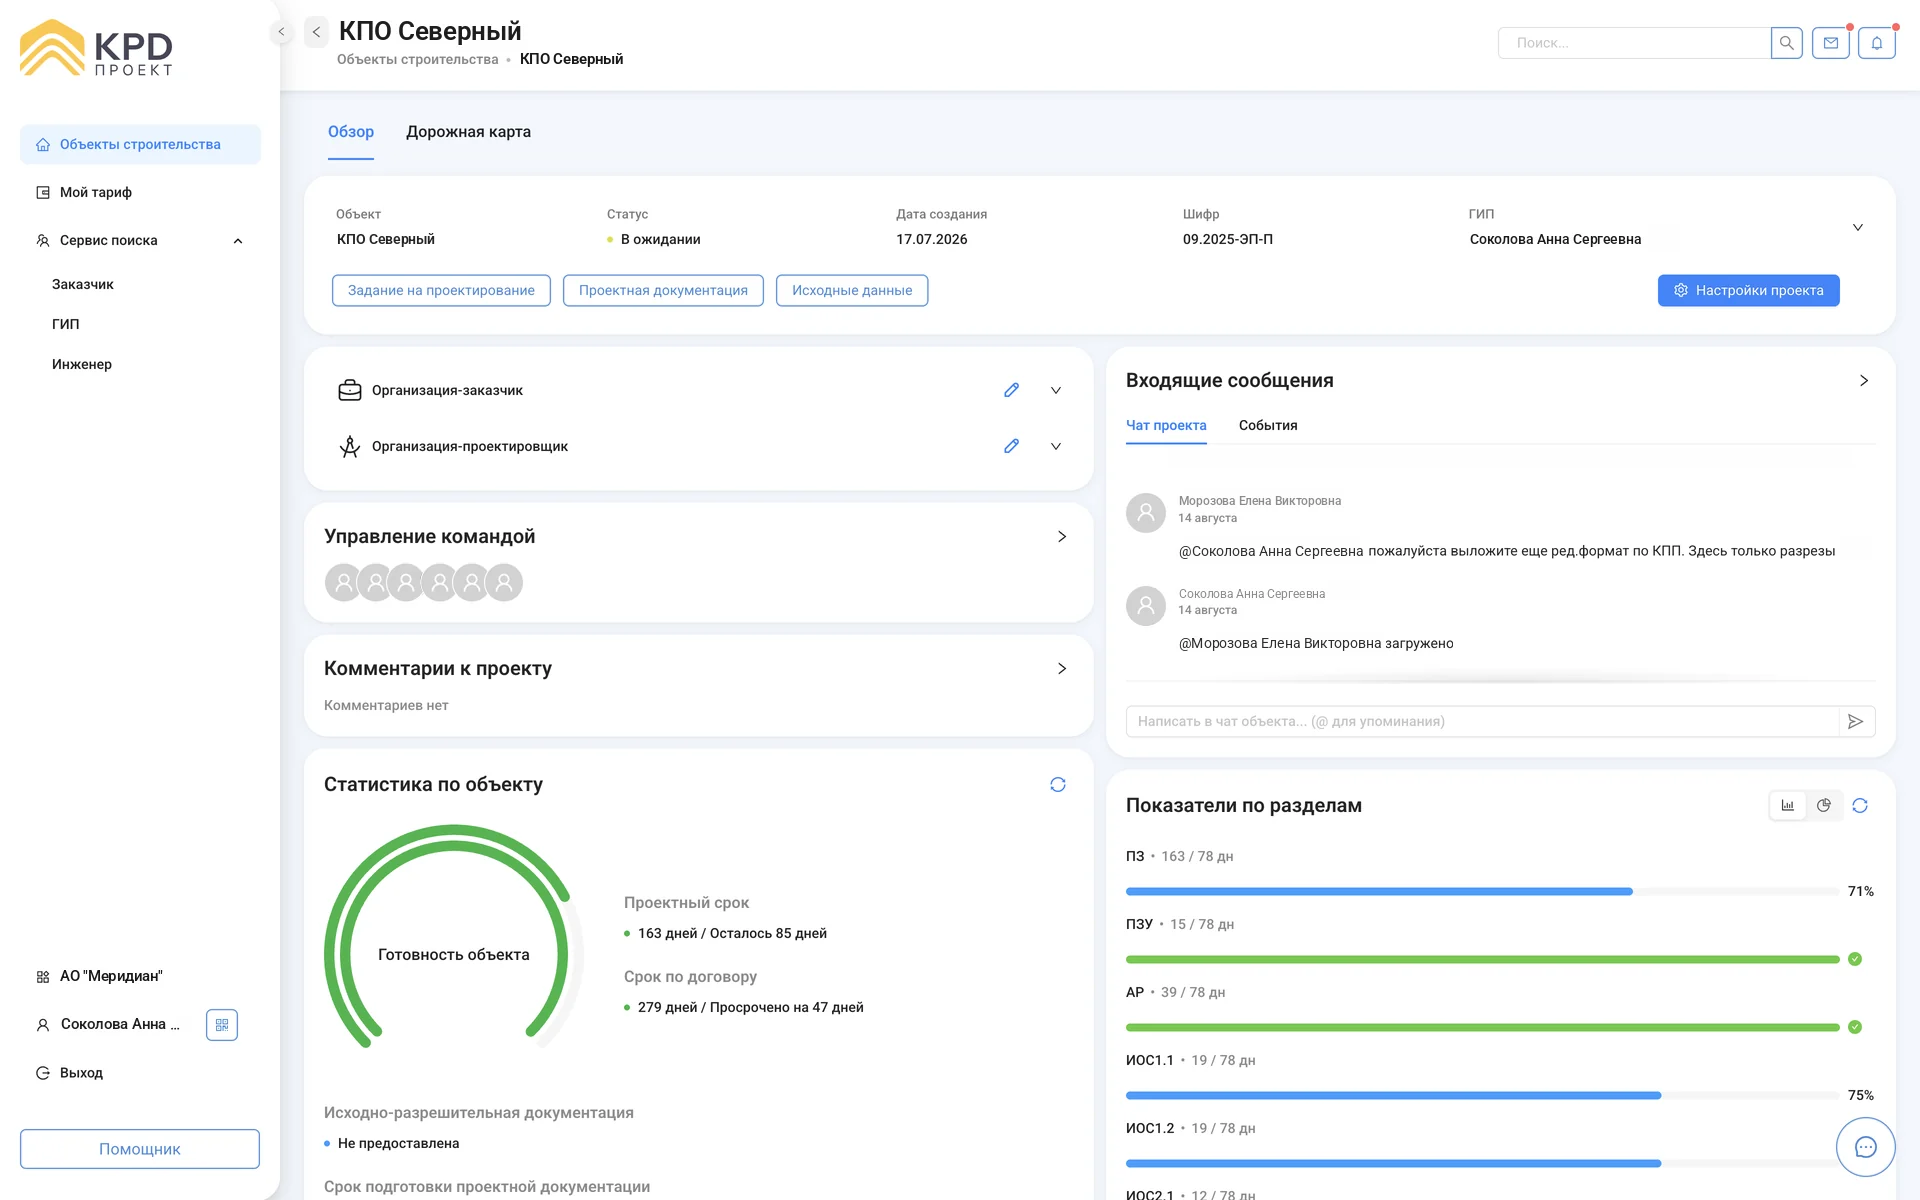The width and height of the screenshot is (1920, 1200).
Task: Open the mail messages icon
Action: pos(1831,43)
